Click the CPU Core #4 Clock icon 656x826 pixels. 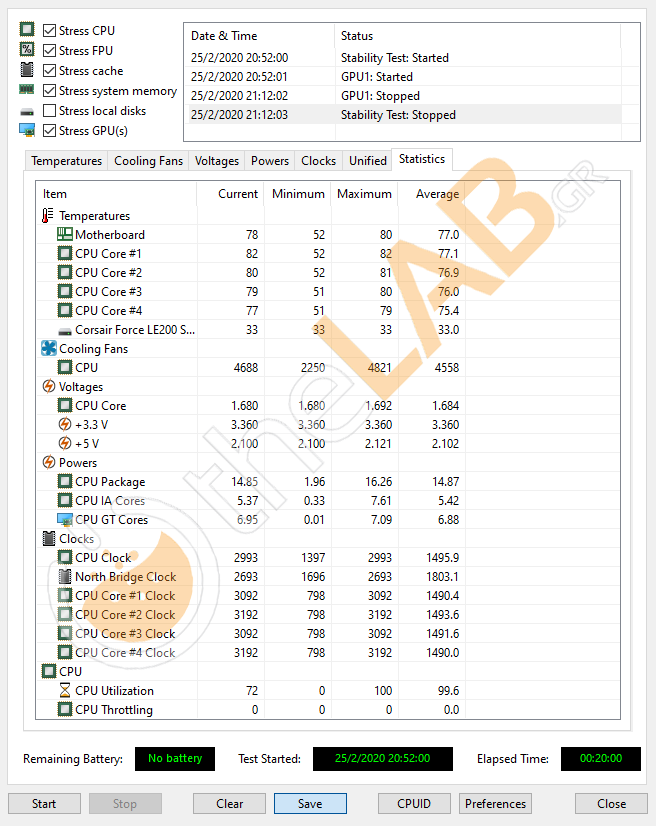(65, 652)
